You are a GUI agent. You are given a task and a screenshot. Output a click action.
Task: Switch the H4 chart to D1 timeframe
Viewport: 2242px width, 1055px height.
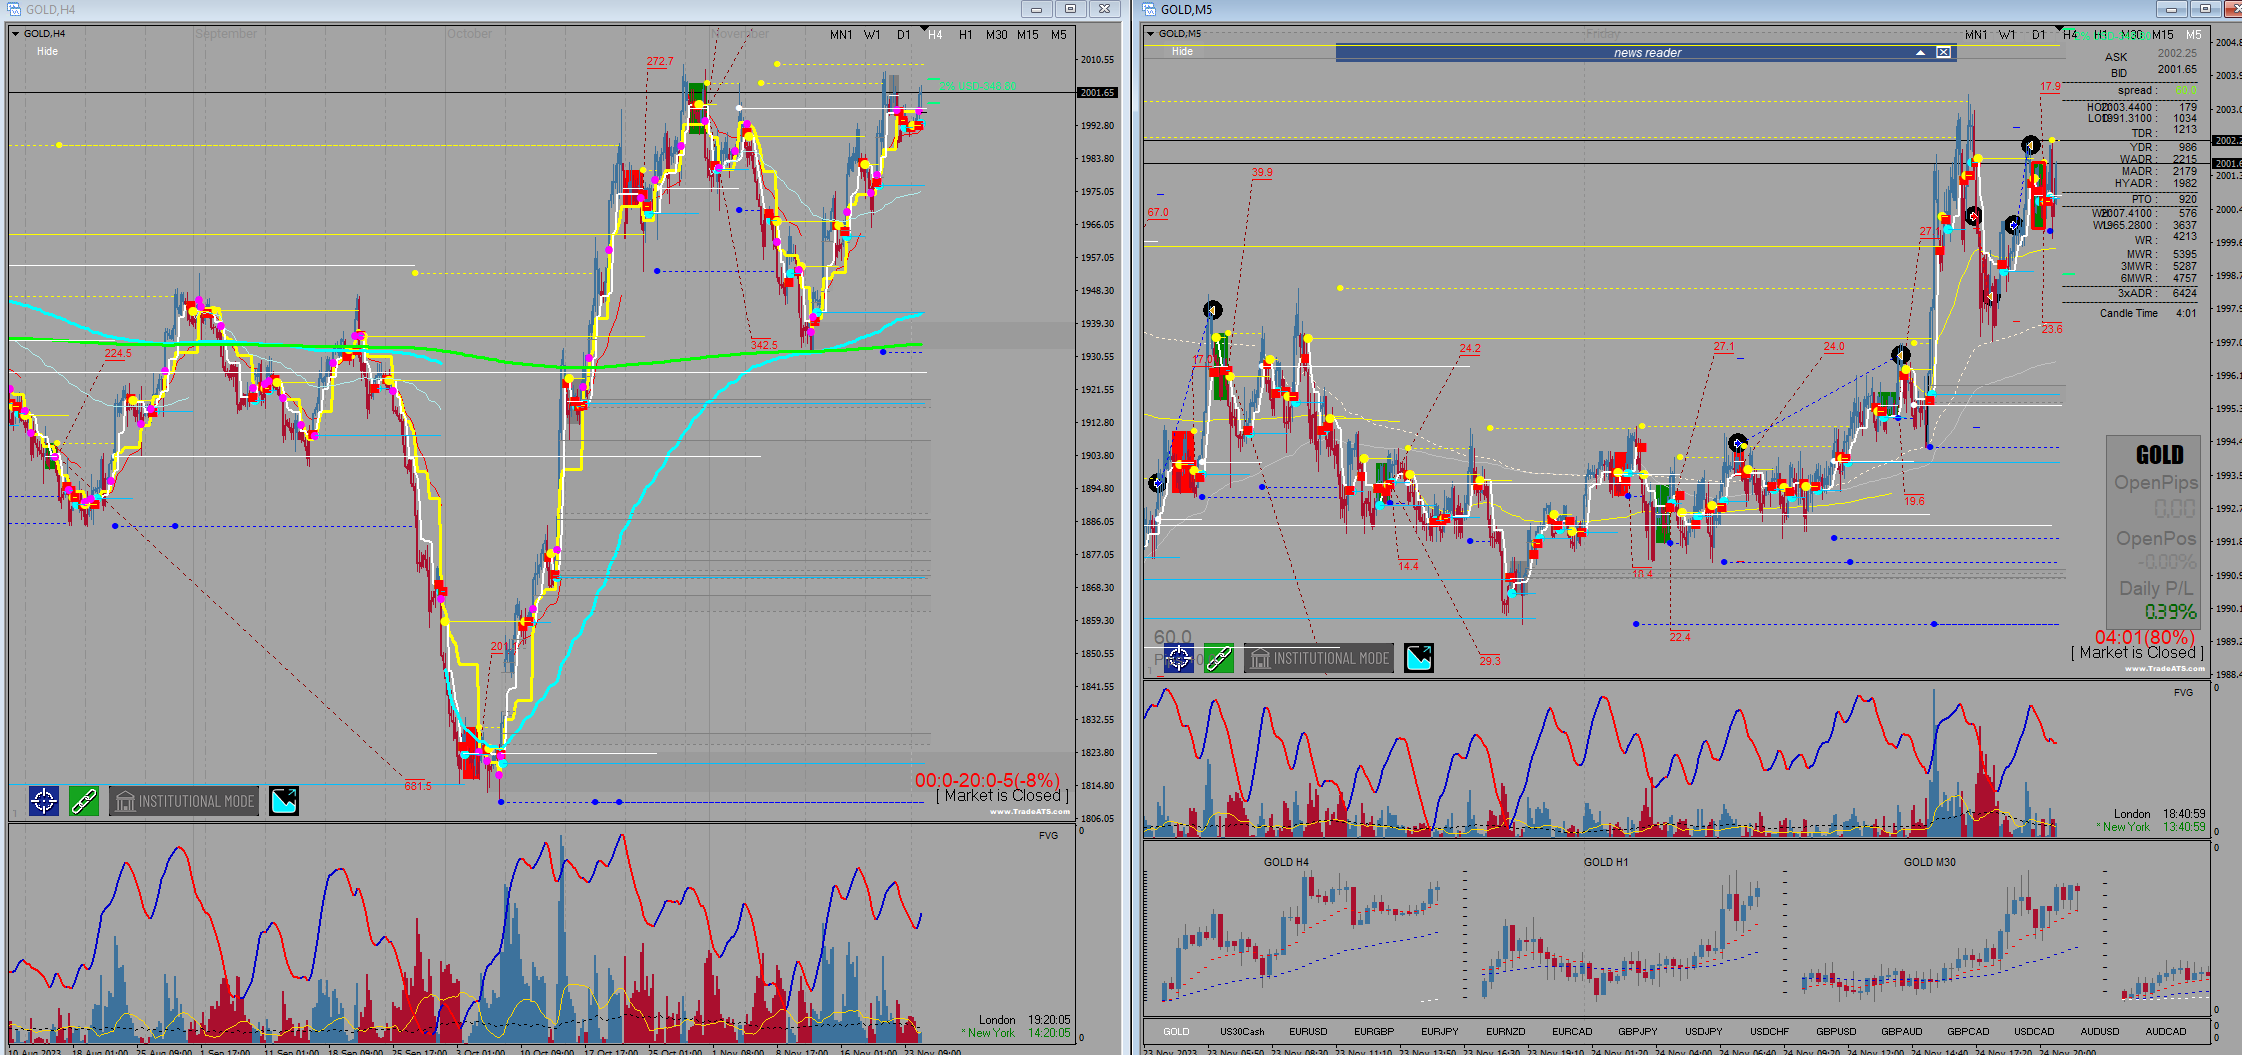coord(903,35)
